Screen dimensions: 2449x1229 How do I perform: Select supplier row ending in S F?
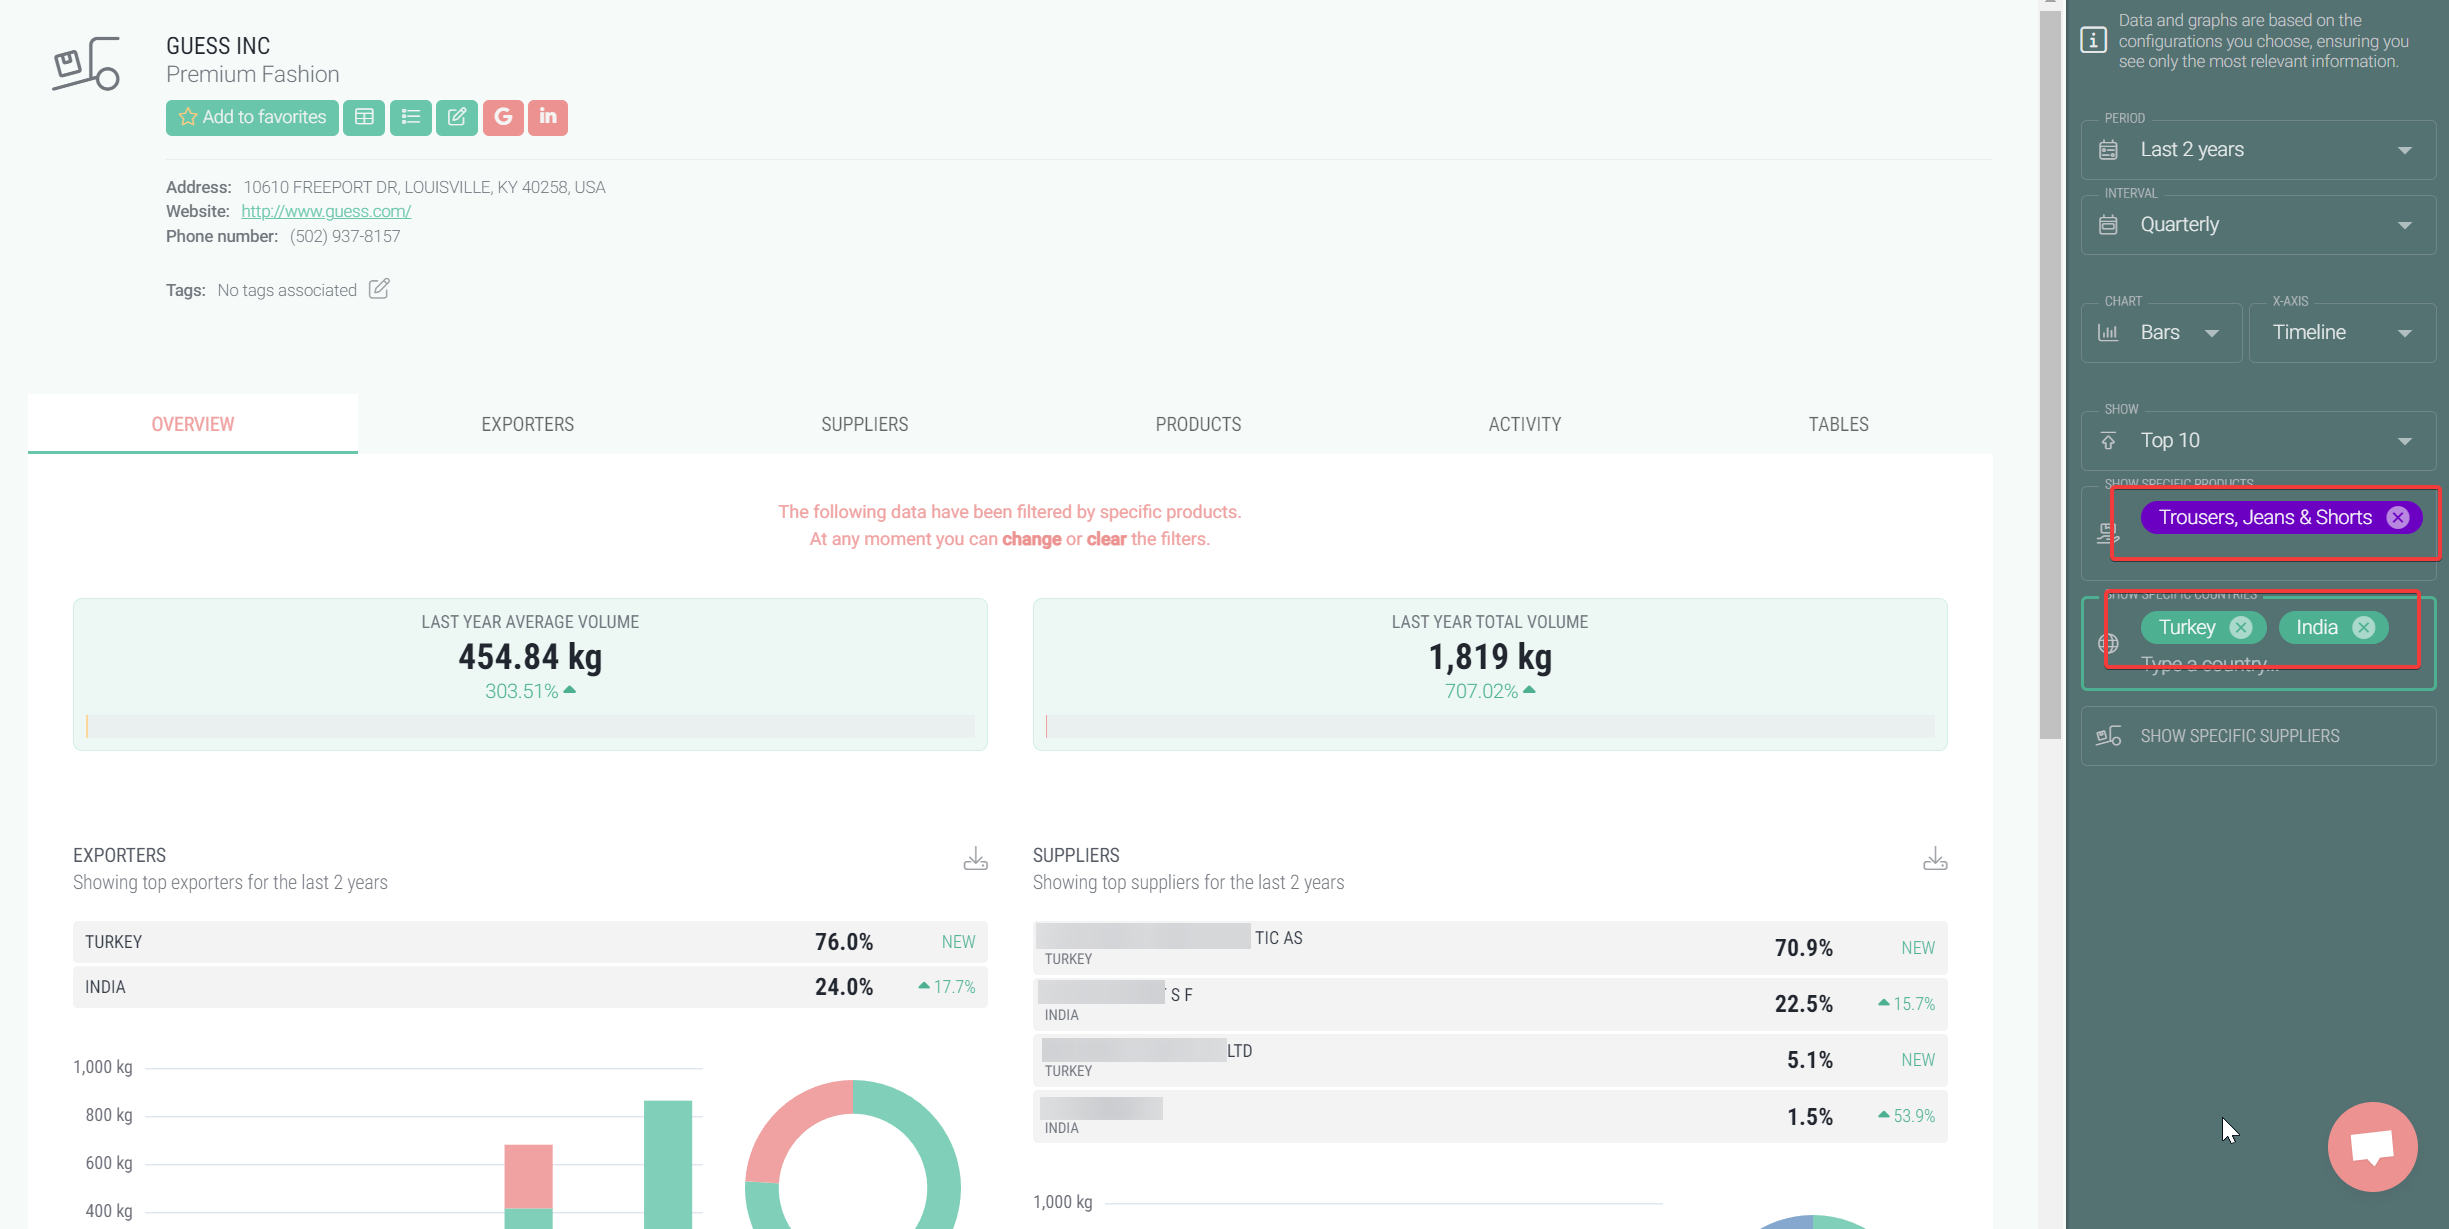click(x=1490, y=1003)
